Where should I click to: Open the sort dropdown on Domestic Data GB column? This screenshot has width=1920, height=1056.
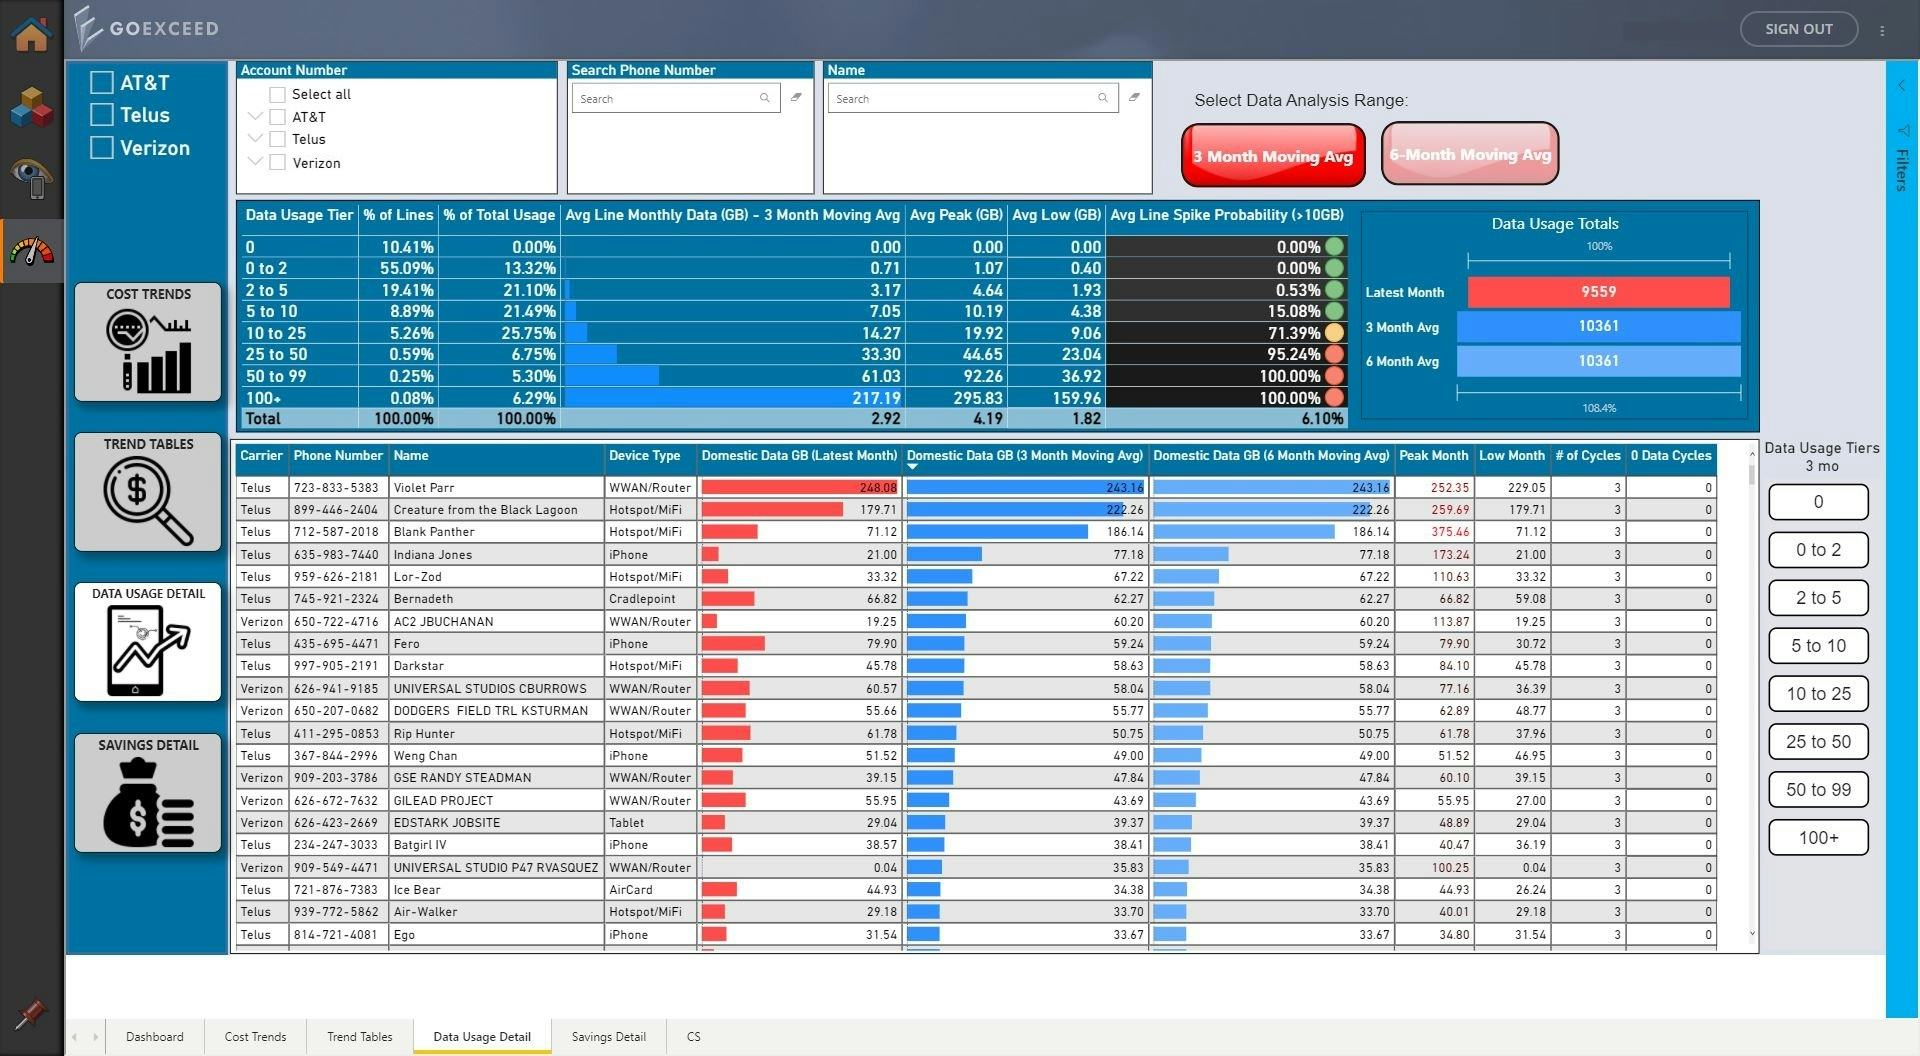coord(913,467)
